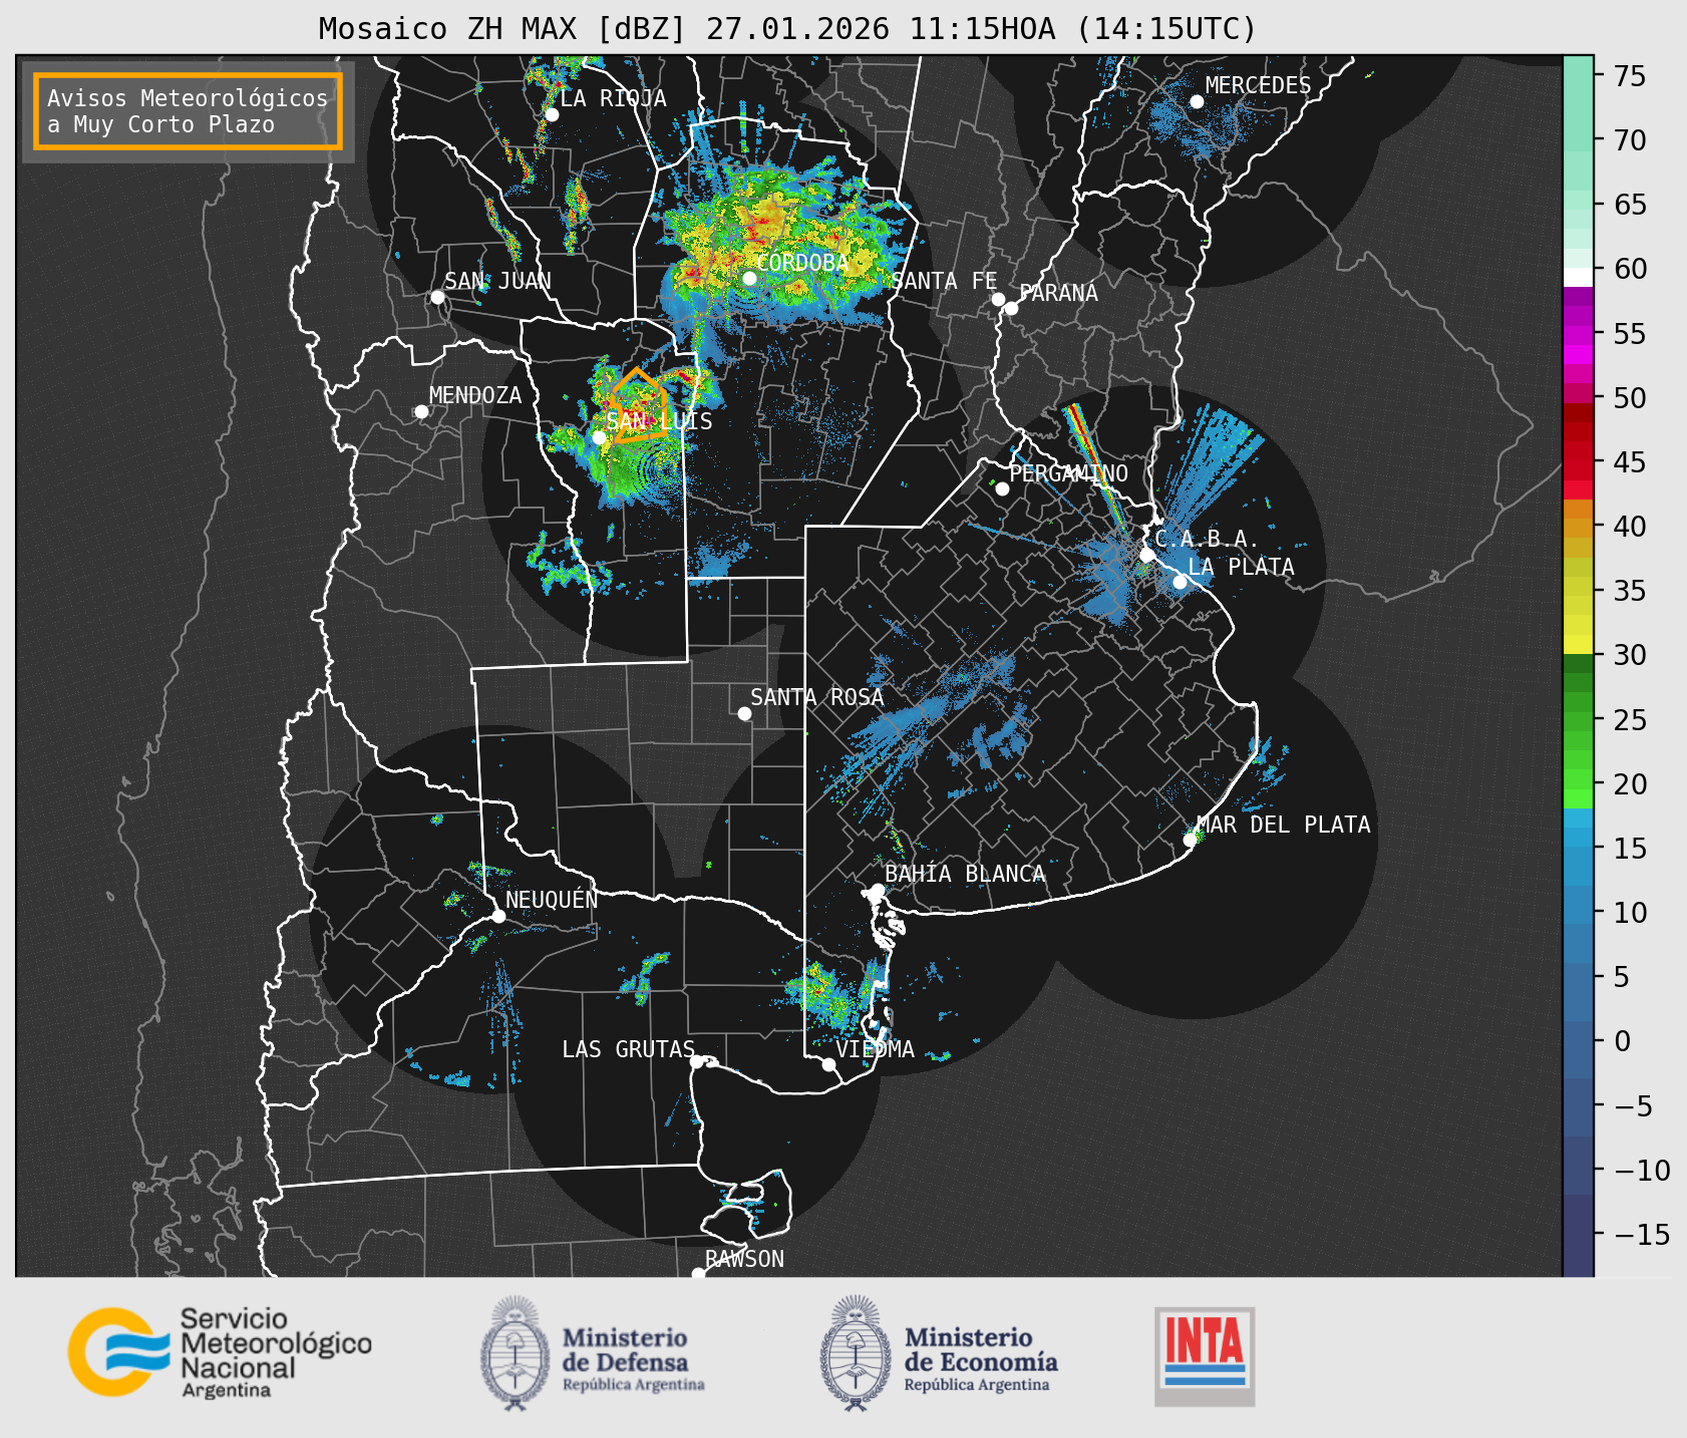Viewport: 1687px width, 1438px height.
Task: Open the Avisos Meteorológicos a Muy Corto Plazo legend
Action: pyautogui.click(x=188, y=111)
